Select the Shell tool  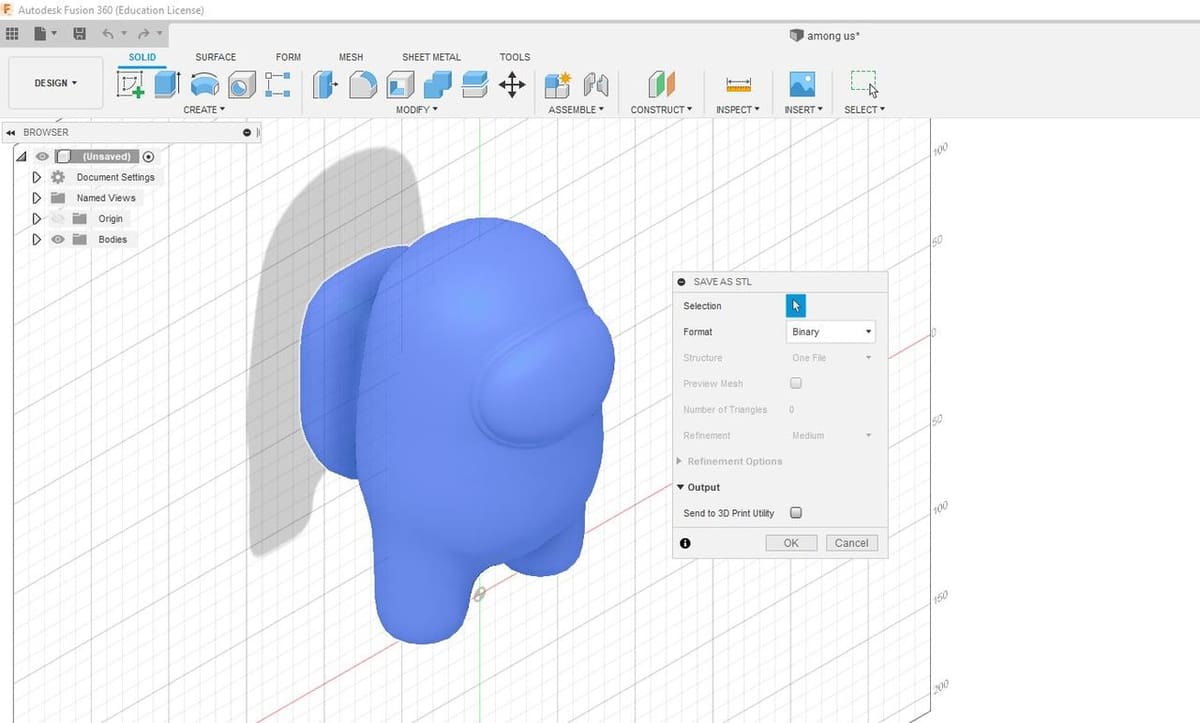pos(400,84)
